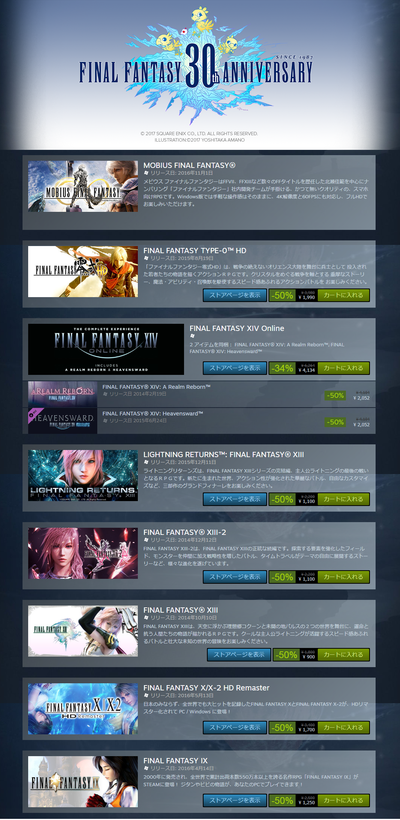Add LIGHTNING RETURNS to cart

344,499
